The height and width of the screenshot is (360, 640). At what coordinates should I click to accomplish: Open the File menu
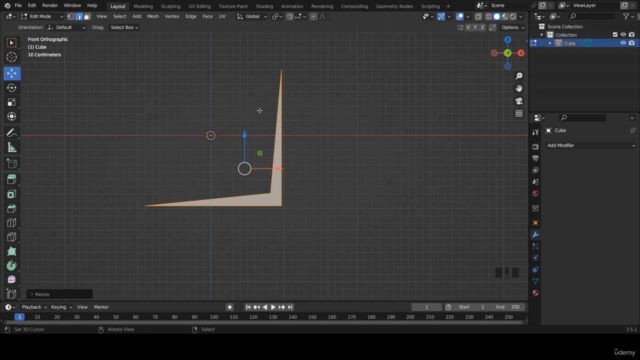coord(18,6)
